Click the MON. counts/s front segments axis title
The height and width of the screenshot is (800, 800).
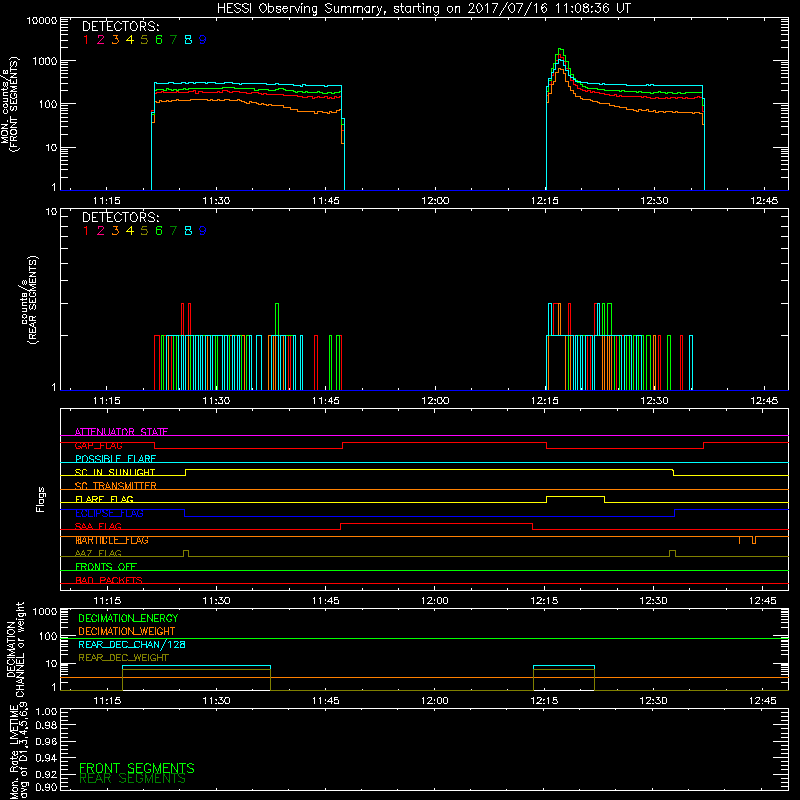[10, 104]
